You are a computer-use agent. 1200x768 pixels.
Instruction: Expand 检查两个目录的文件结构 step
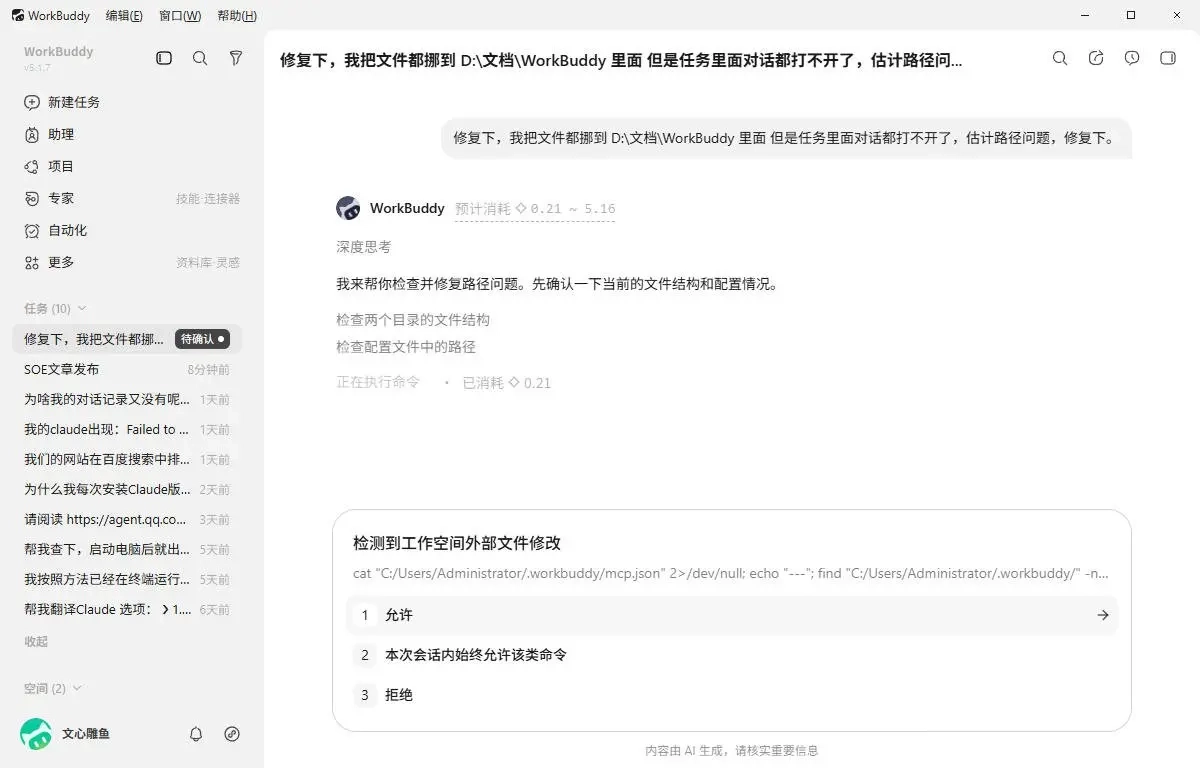coord(413,320)
